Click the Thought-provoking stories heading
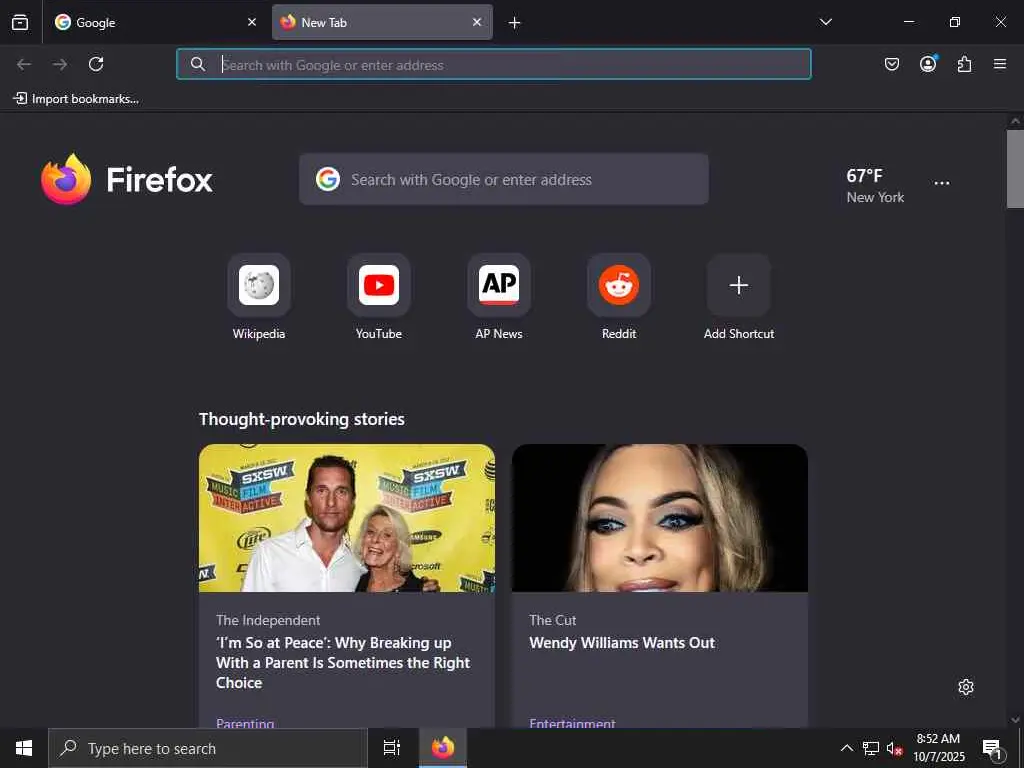The width and height of the screenshot is (1024, 768). coord(302,419)
